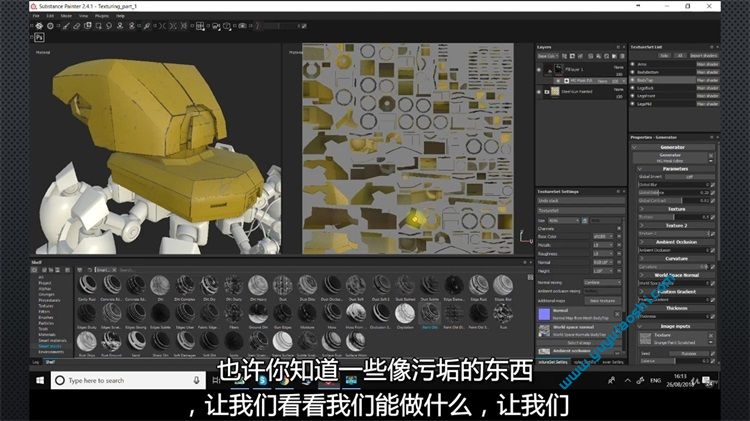Expand the Thickness section

(642, 309)
